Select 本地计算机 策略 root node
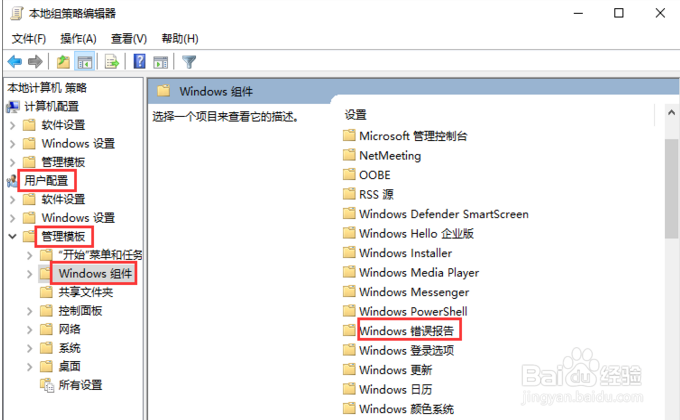The width and height of the screenshot is (680, 420). click(47, 88)
